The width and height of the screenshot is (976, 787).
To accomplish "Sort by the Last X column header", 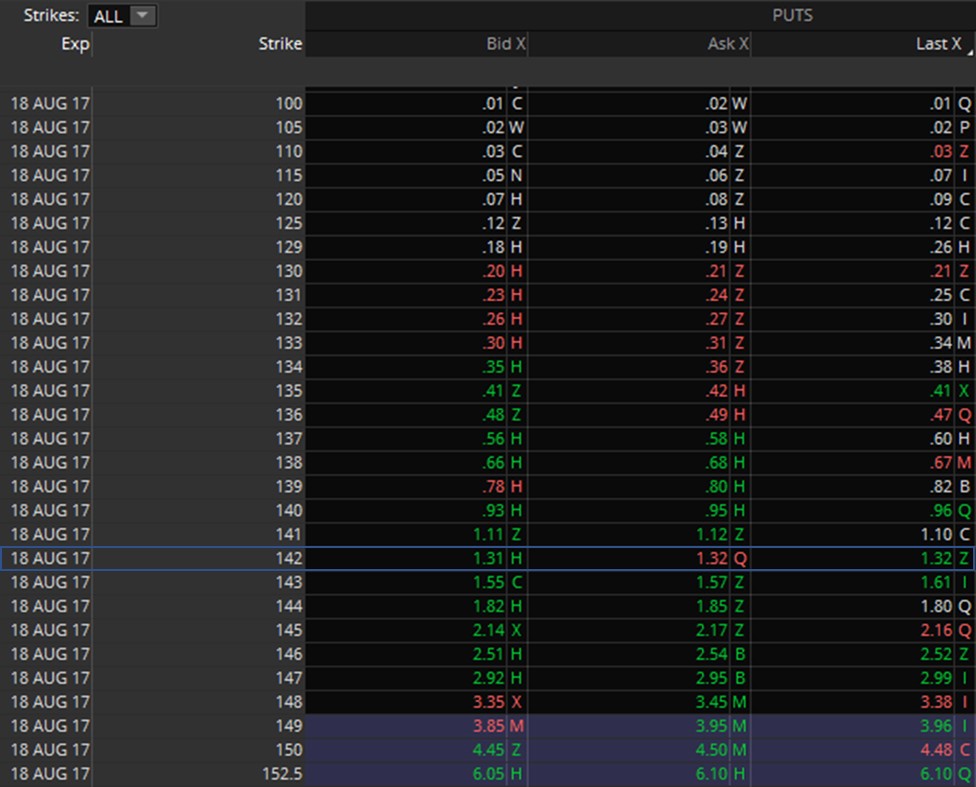I will point(938,44).
